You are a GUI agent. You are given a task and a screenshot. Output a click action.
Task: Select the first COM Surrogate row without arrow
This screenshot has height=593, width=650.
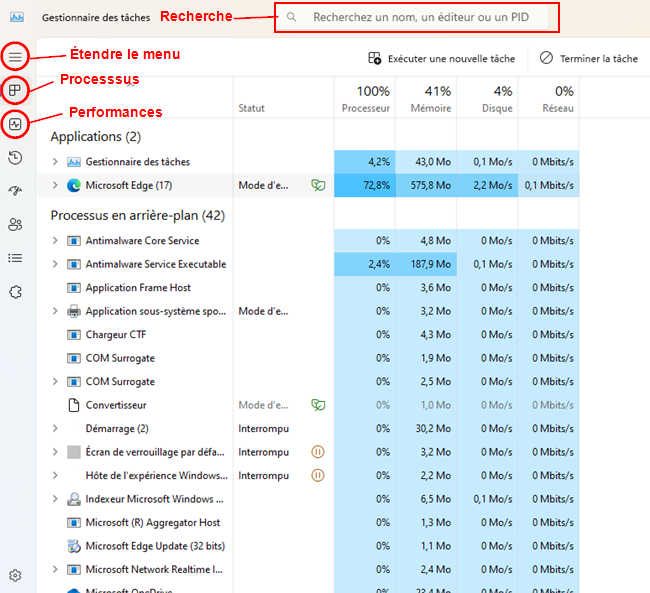pos(308,358)
